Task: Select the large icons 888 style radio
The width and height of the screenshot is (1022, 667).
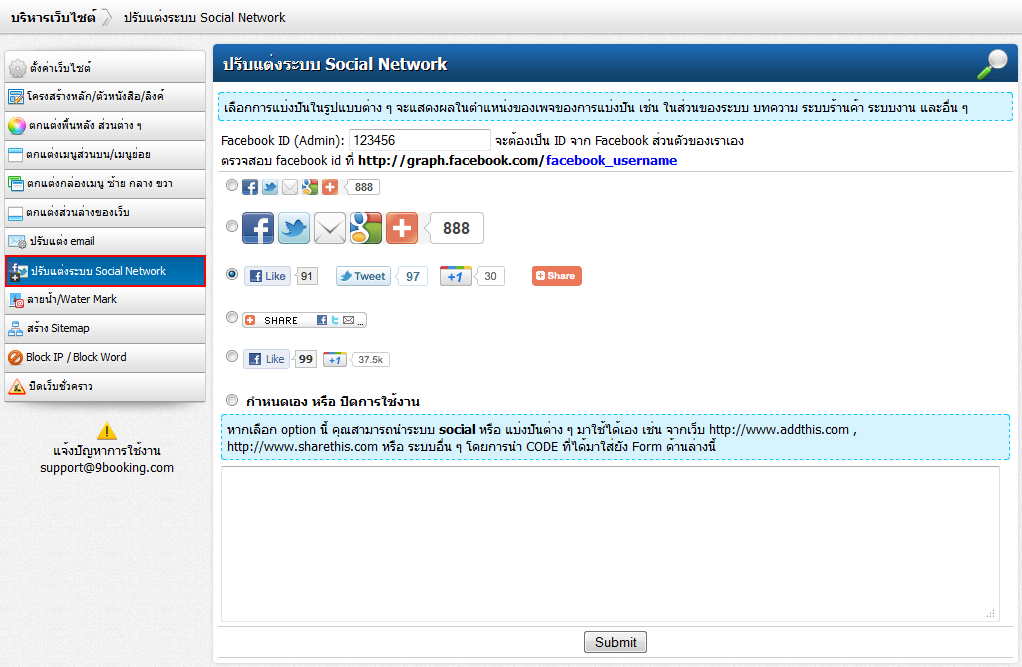Action: click(232, 226)
